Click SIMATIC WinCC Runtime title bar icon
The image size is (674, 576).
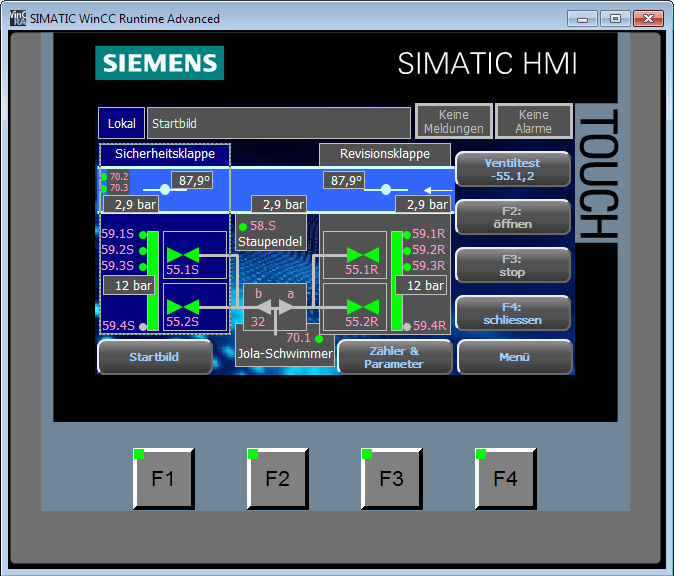pyautogui.click(x=17, y=18)
